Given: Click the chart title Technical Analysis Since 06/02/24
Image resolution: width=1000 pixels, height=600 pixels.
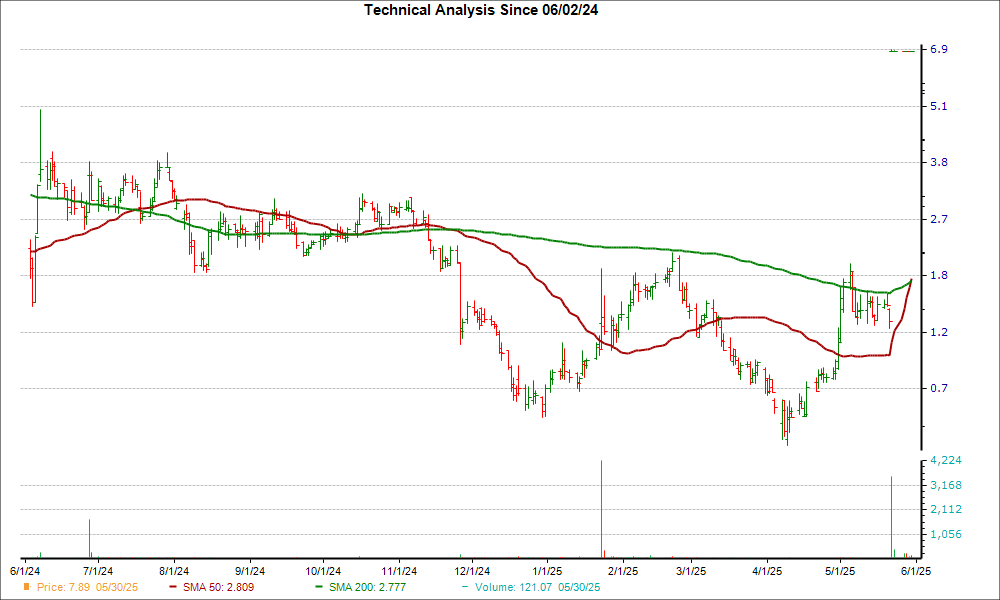Looking at the screenshot, I should point(481,10).
